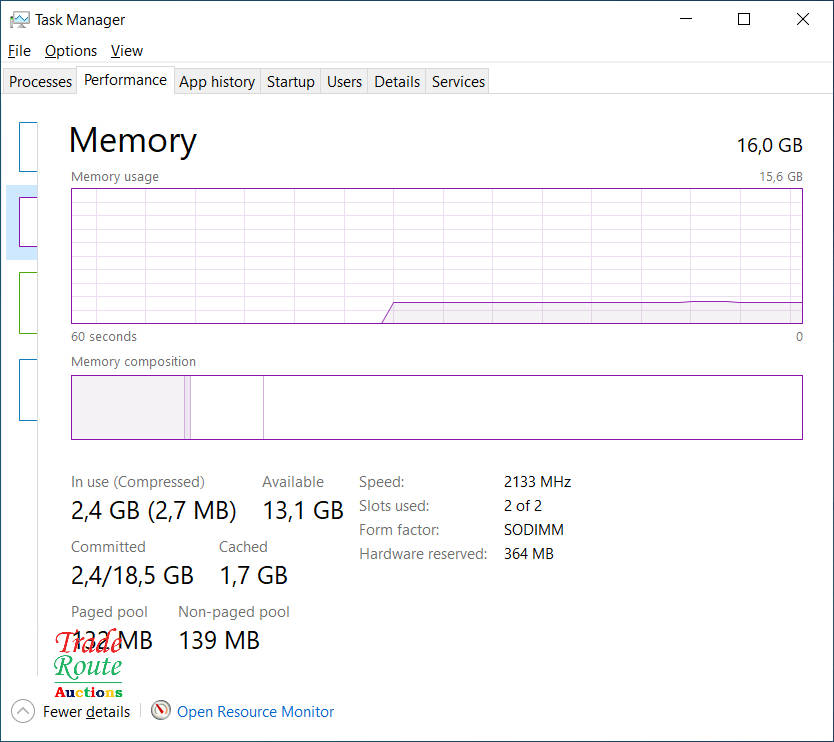The height and width of the screenshot is (742, 834).
Task: Switch to the Services tab
Action: tap(459, 82)
